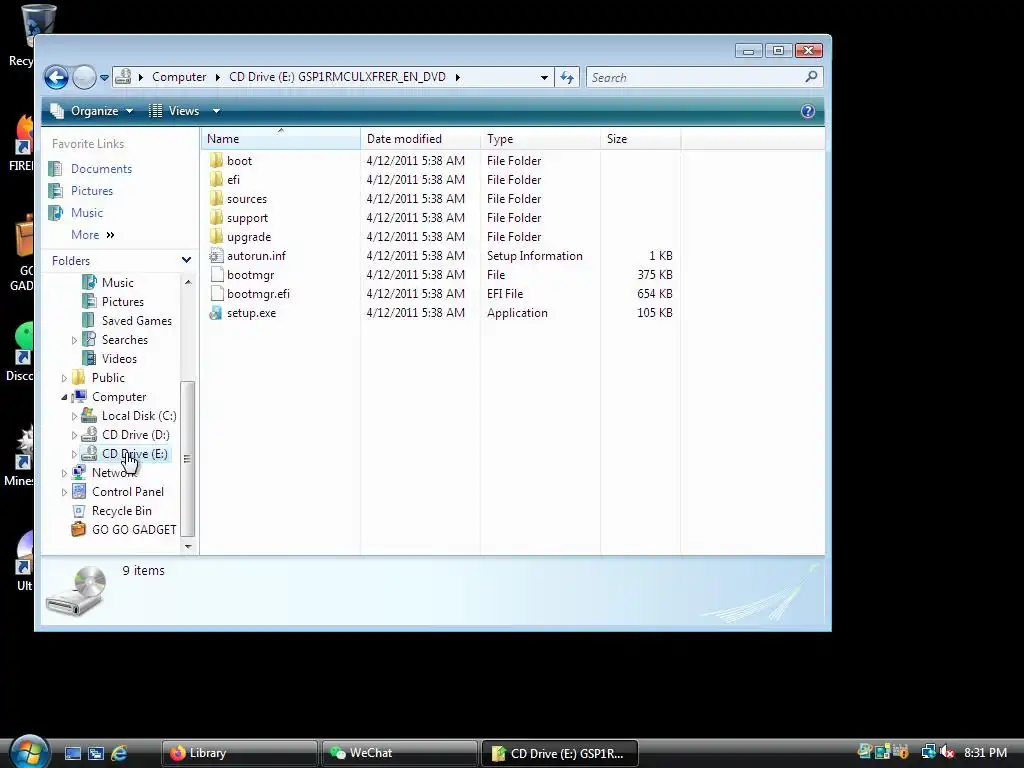
Task: Open the Views dropdown arrow
Action: pyautogui.click(x=216, y=111)
